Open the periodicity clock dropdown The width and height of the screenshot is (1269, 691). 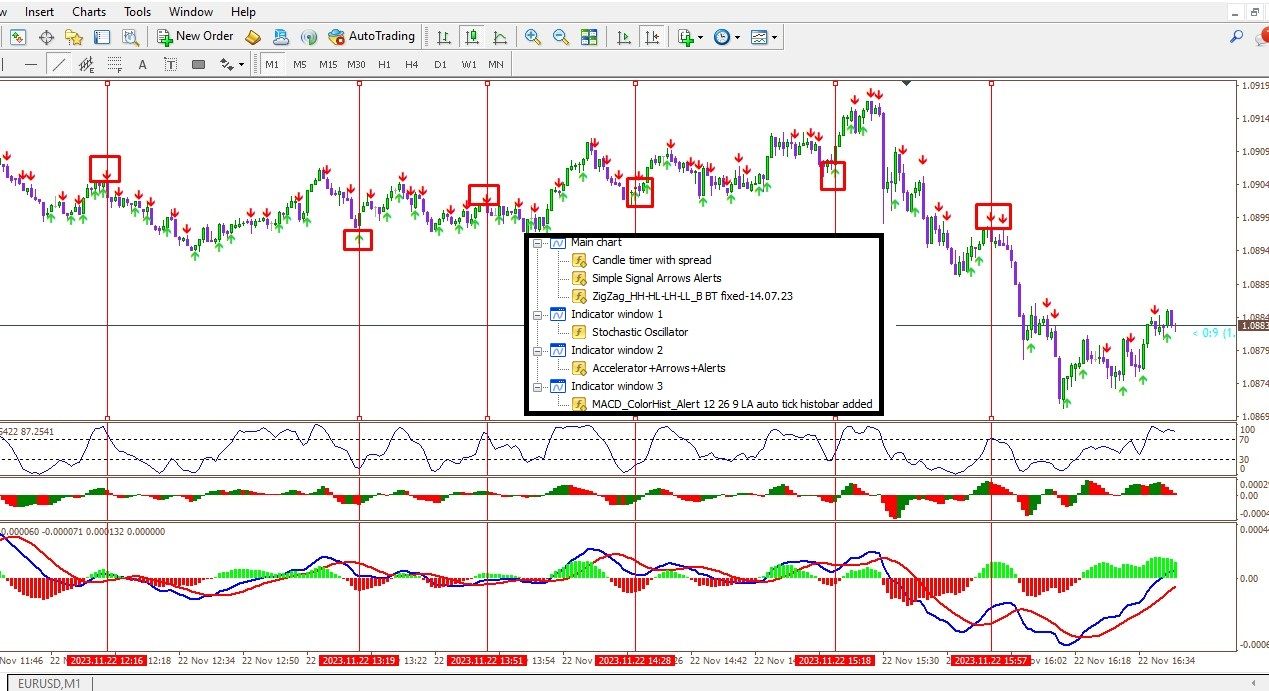tap(727, 37)
